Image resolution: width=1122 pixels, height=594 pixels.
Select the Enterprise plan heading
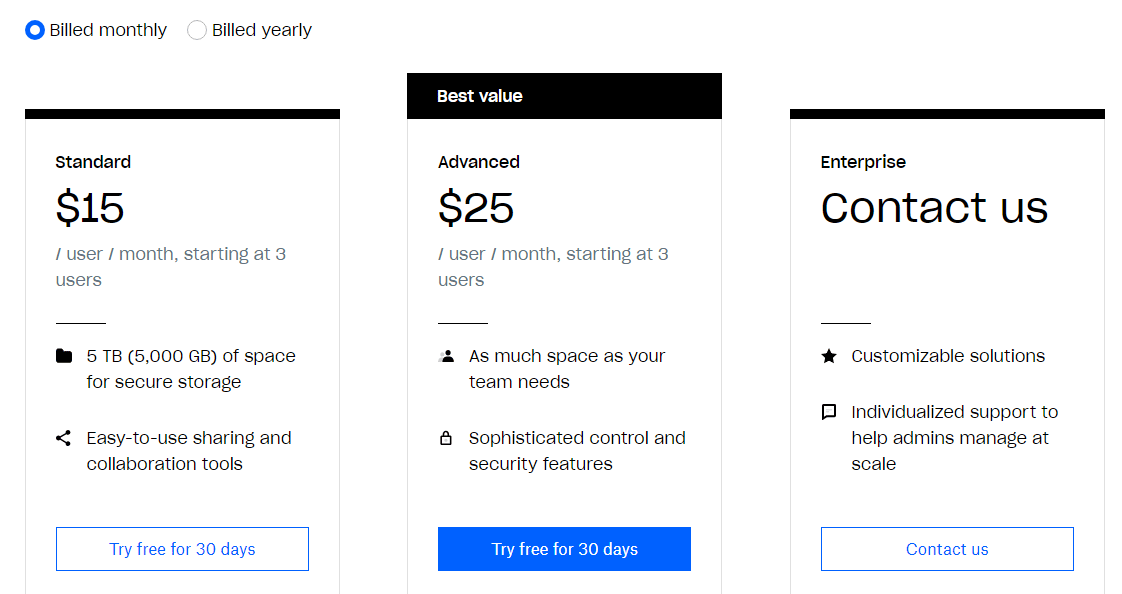click(x=863, y=162)
